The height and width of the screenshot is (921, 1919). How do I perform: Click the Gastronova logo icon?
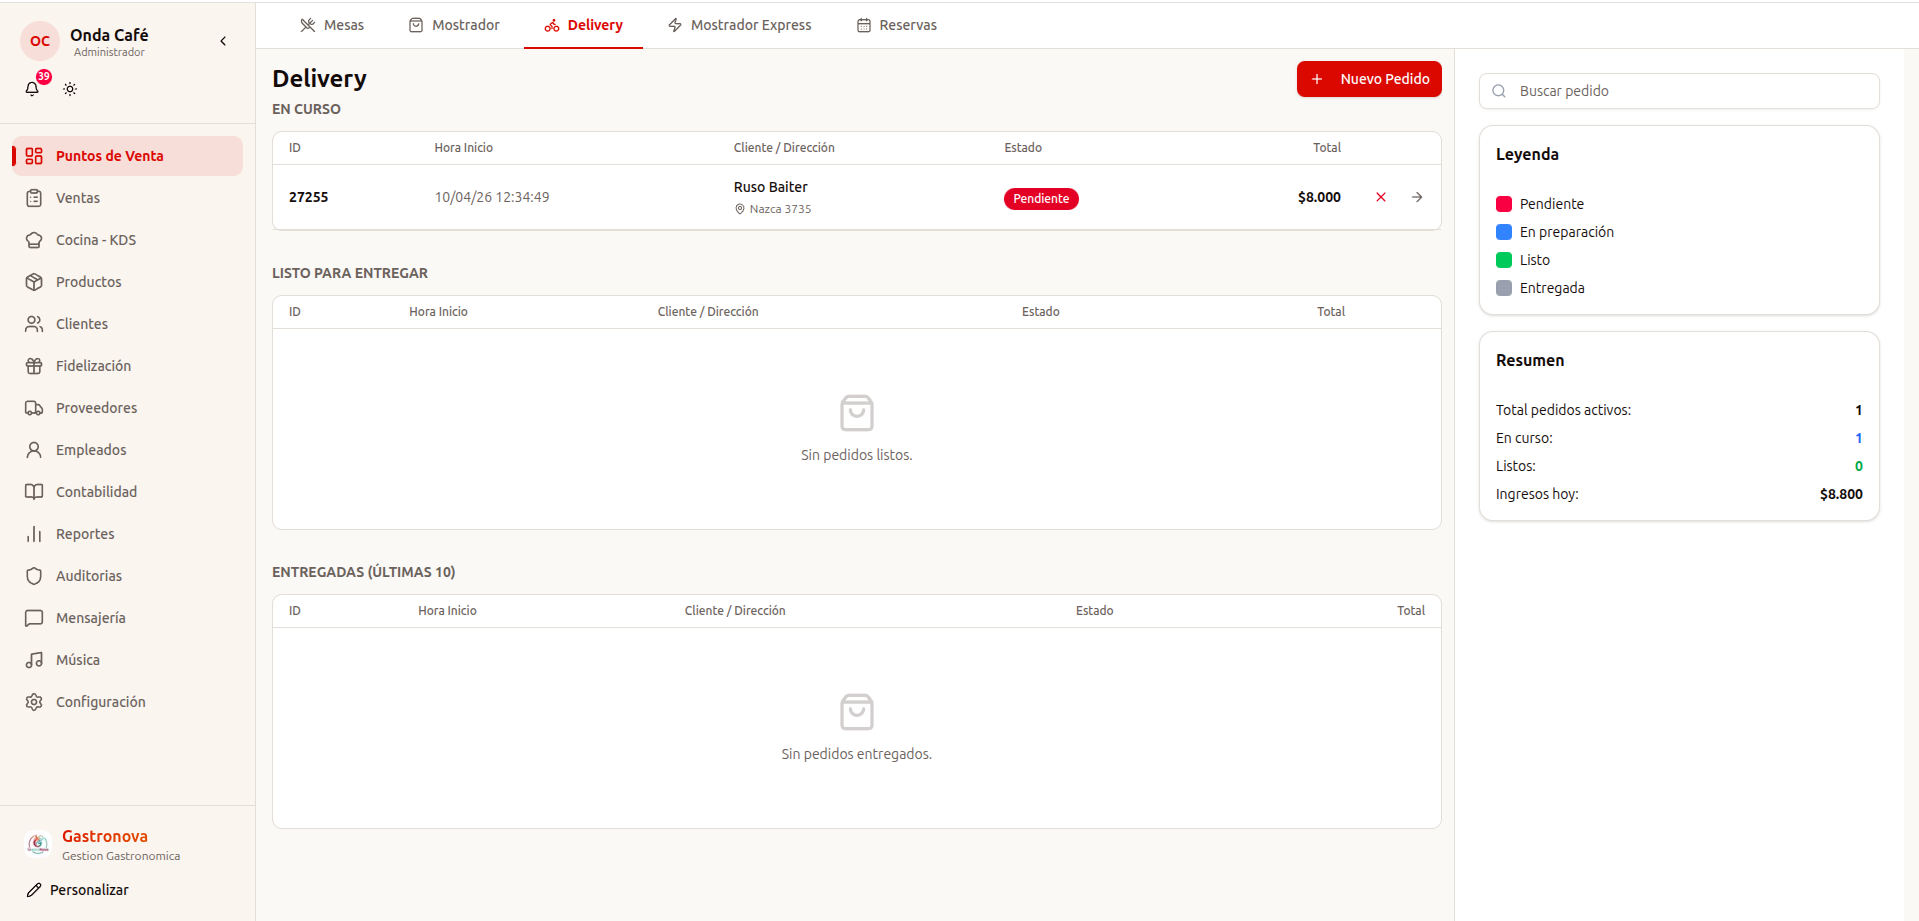pos(38,844)
